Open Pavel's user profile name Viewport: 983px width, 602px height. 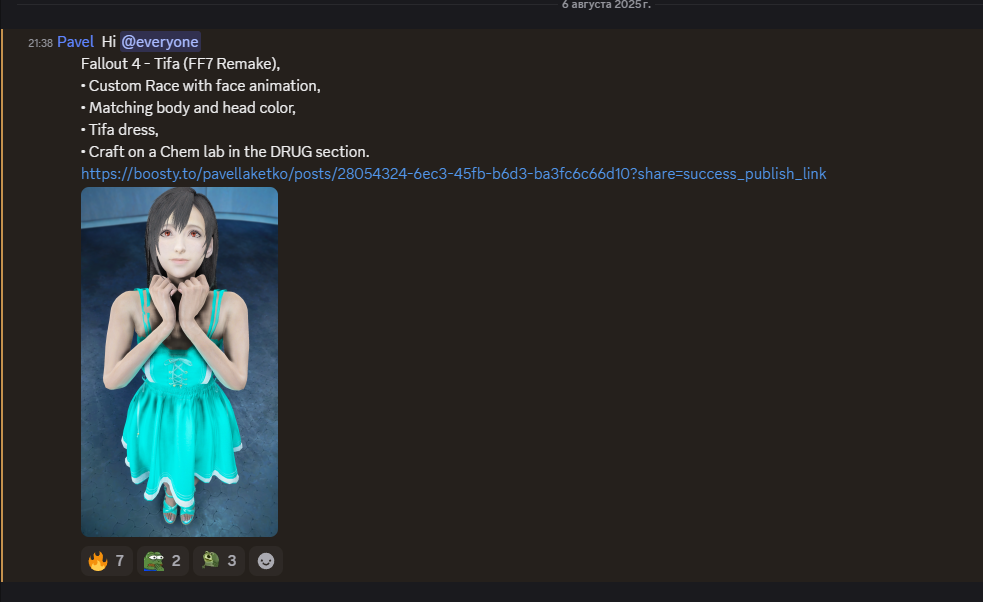75,42
